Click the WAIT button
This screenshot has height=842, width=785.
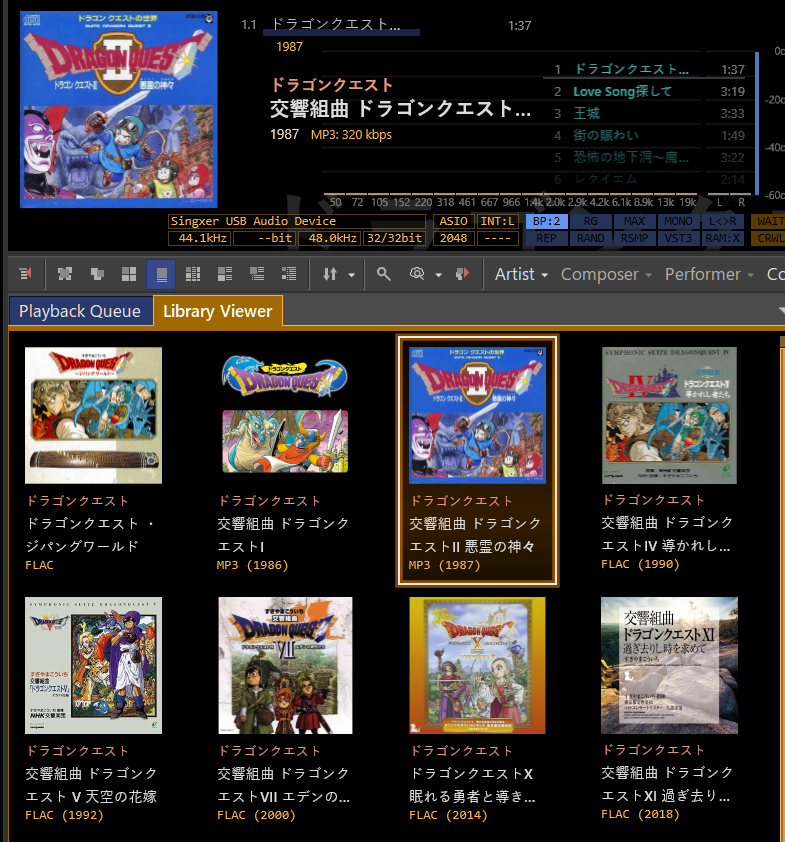point(769,221)
